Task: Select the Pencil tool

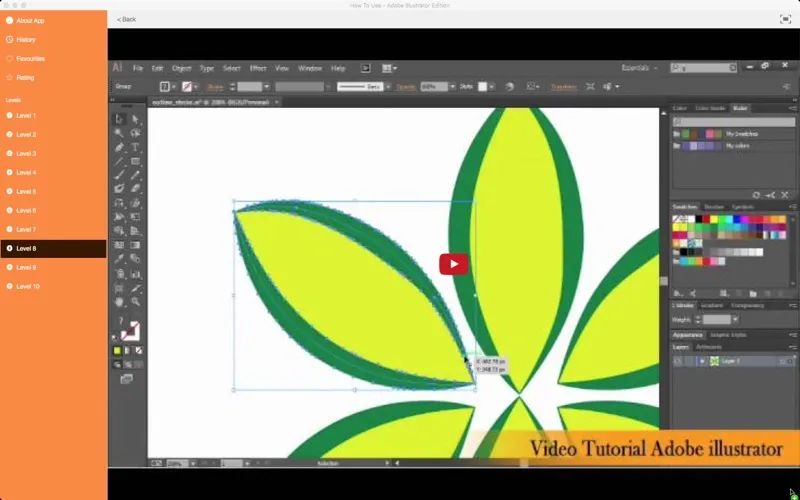Action: pyautogui.click(x=135, y=175)
